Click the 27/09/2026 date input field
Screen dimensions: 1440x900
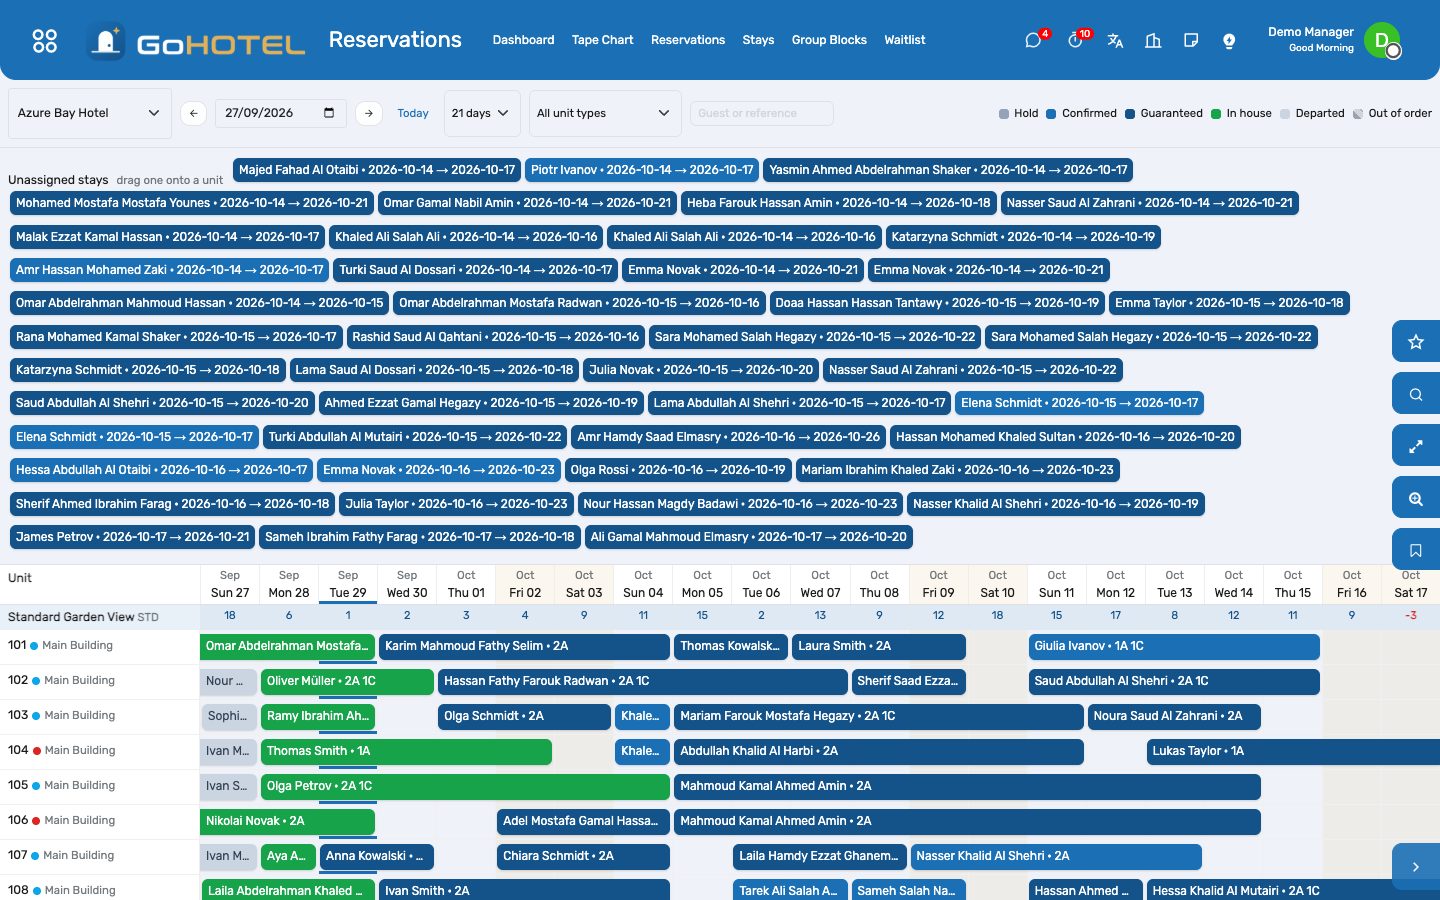click(x=280, y=113)
